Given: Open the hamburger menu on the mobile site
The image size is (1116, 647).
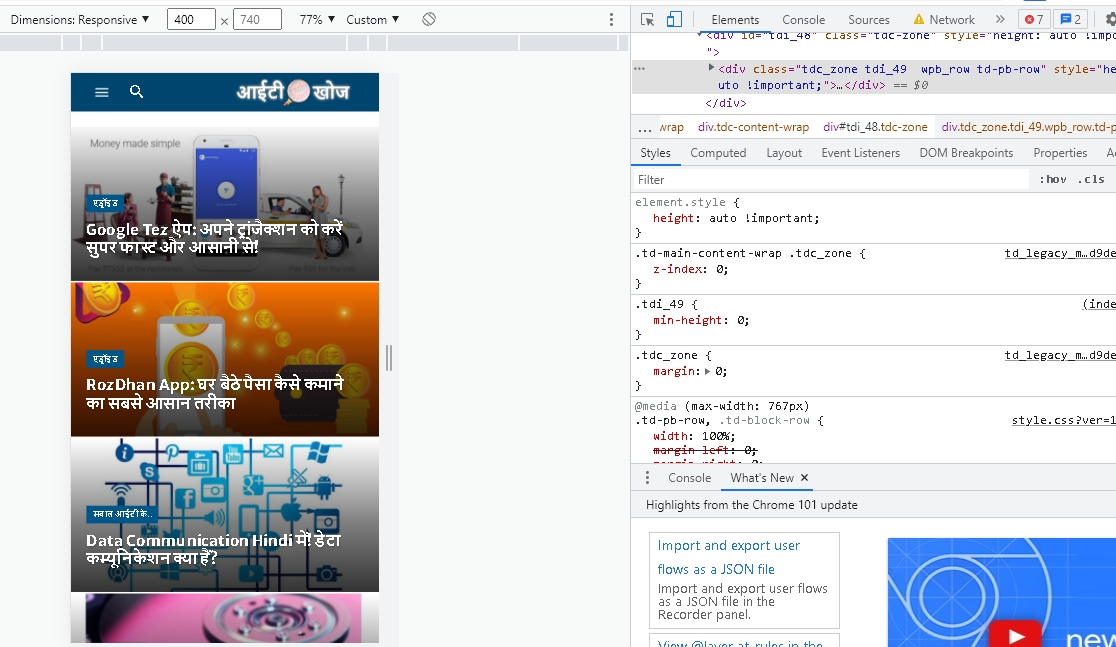Looking at the screenshot, I should pyautogui.click(x=102, y=92).
